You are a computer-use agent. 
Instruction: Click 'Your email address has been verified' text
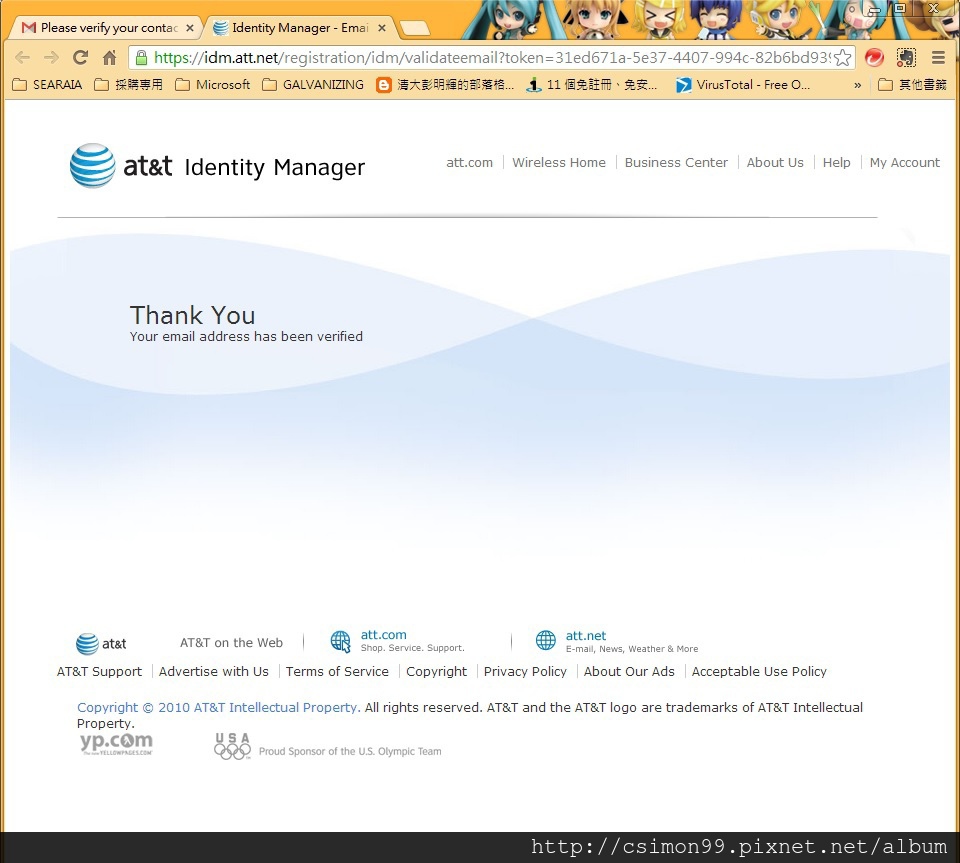[x=246, y=337]
